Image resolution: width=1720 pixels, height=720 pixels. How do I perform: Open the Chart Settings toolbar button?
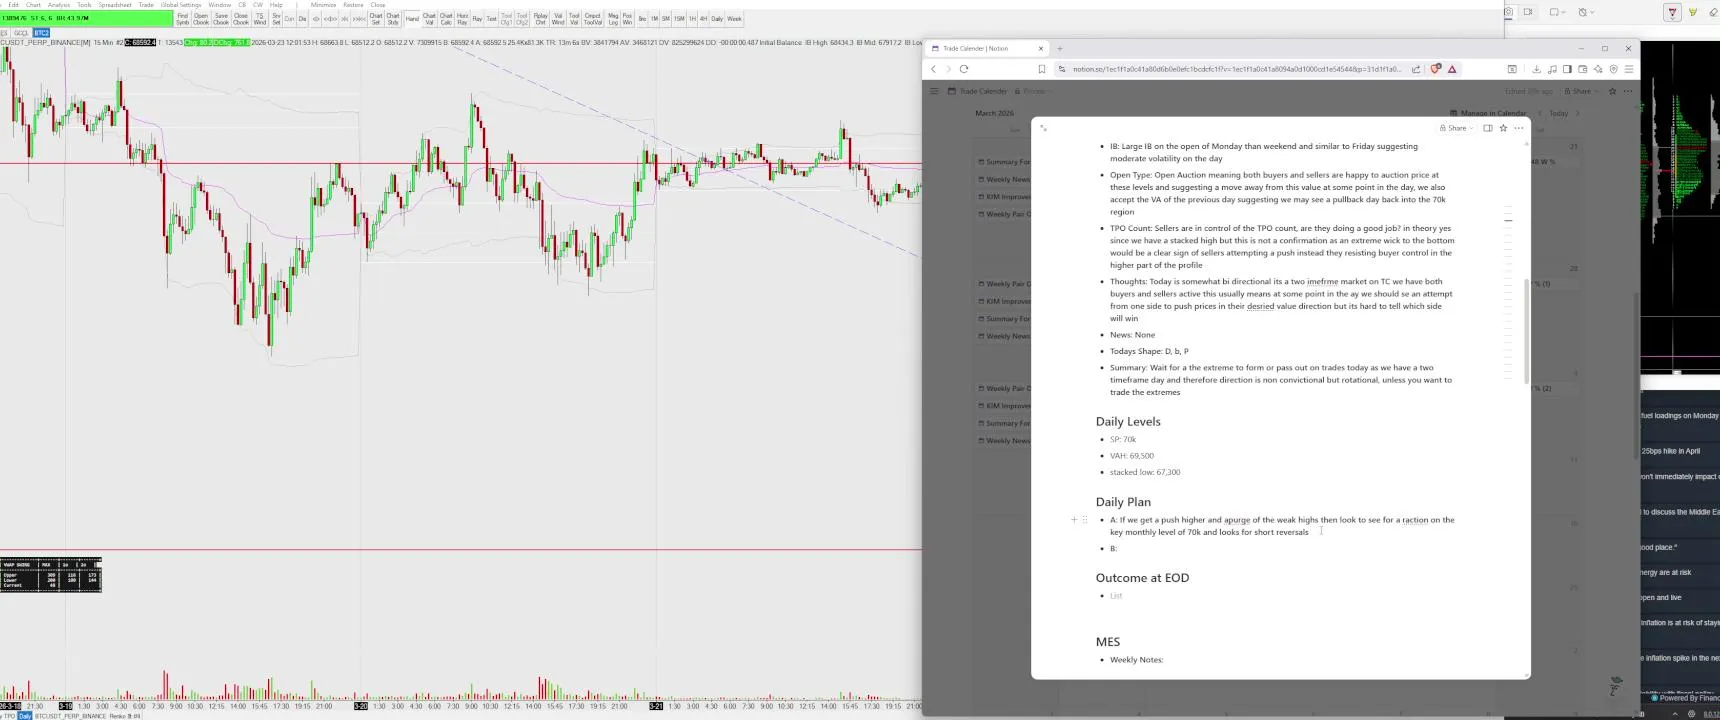click(376, 19)
